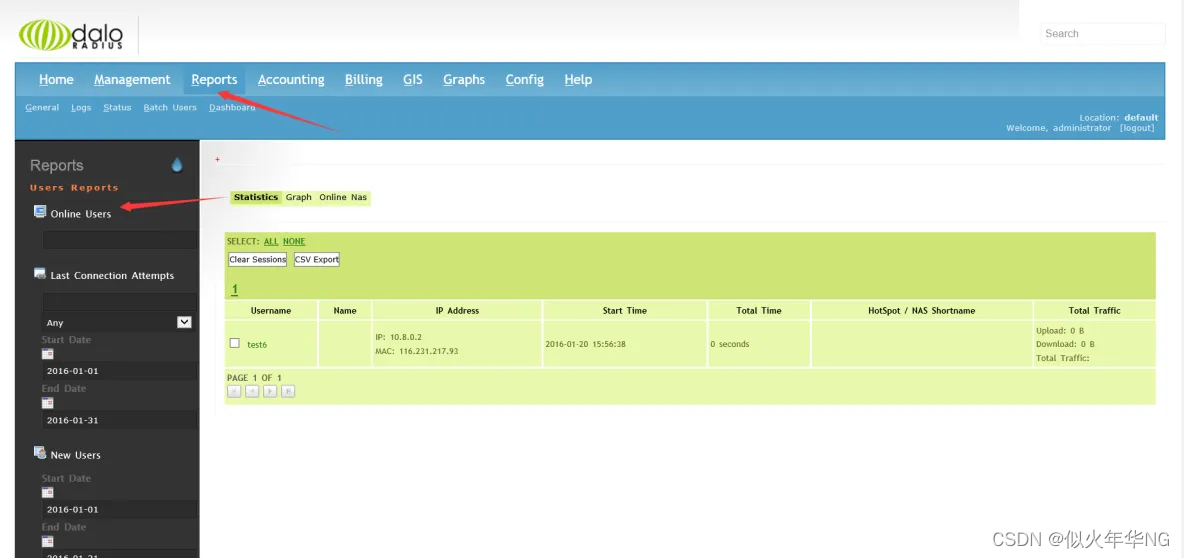Open the Reports menu
The height and width of the screenshot is (558, 1184).
pyautogui.click(x=214, y=79)
